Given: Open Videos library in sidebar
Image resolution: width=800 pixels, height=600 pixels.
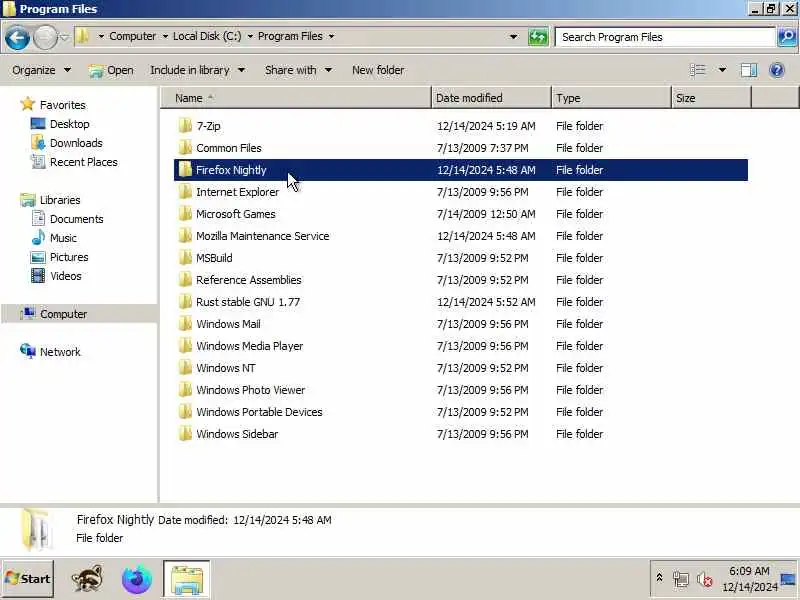Looking at the screenshot, I should pos(65,276).
